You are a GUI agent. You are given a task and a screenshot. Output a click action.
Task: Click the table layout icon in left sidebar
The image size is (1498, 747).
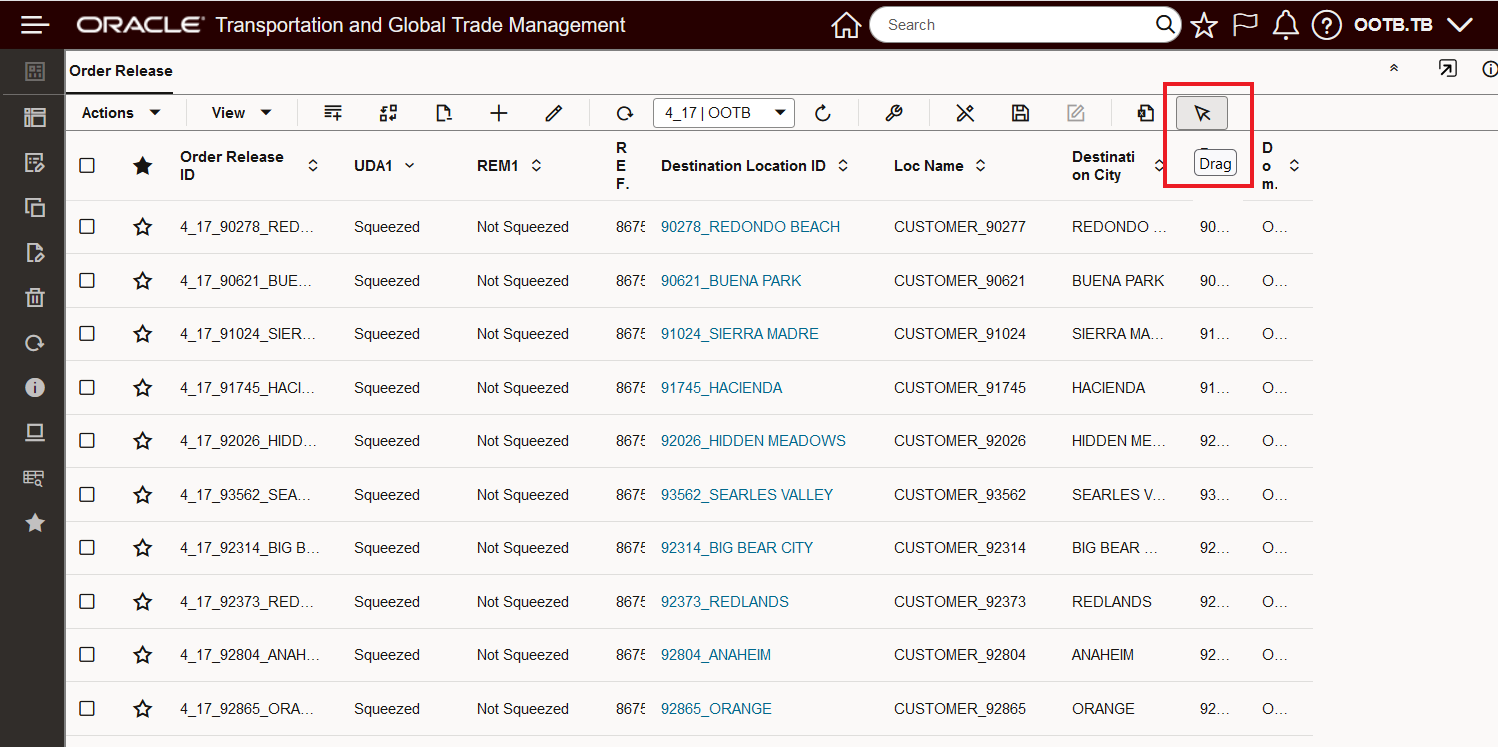tap(35, 117)
